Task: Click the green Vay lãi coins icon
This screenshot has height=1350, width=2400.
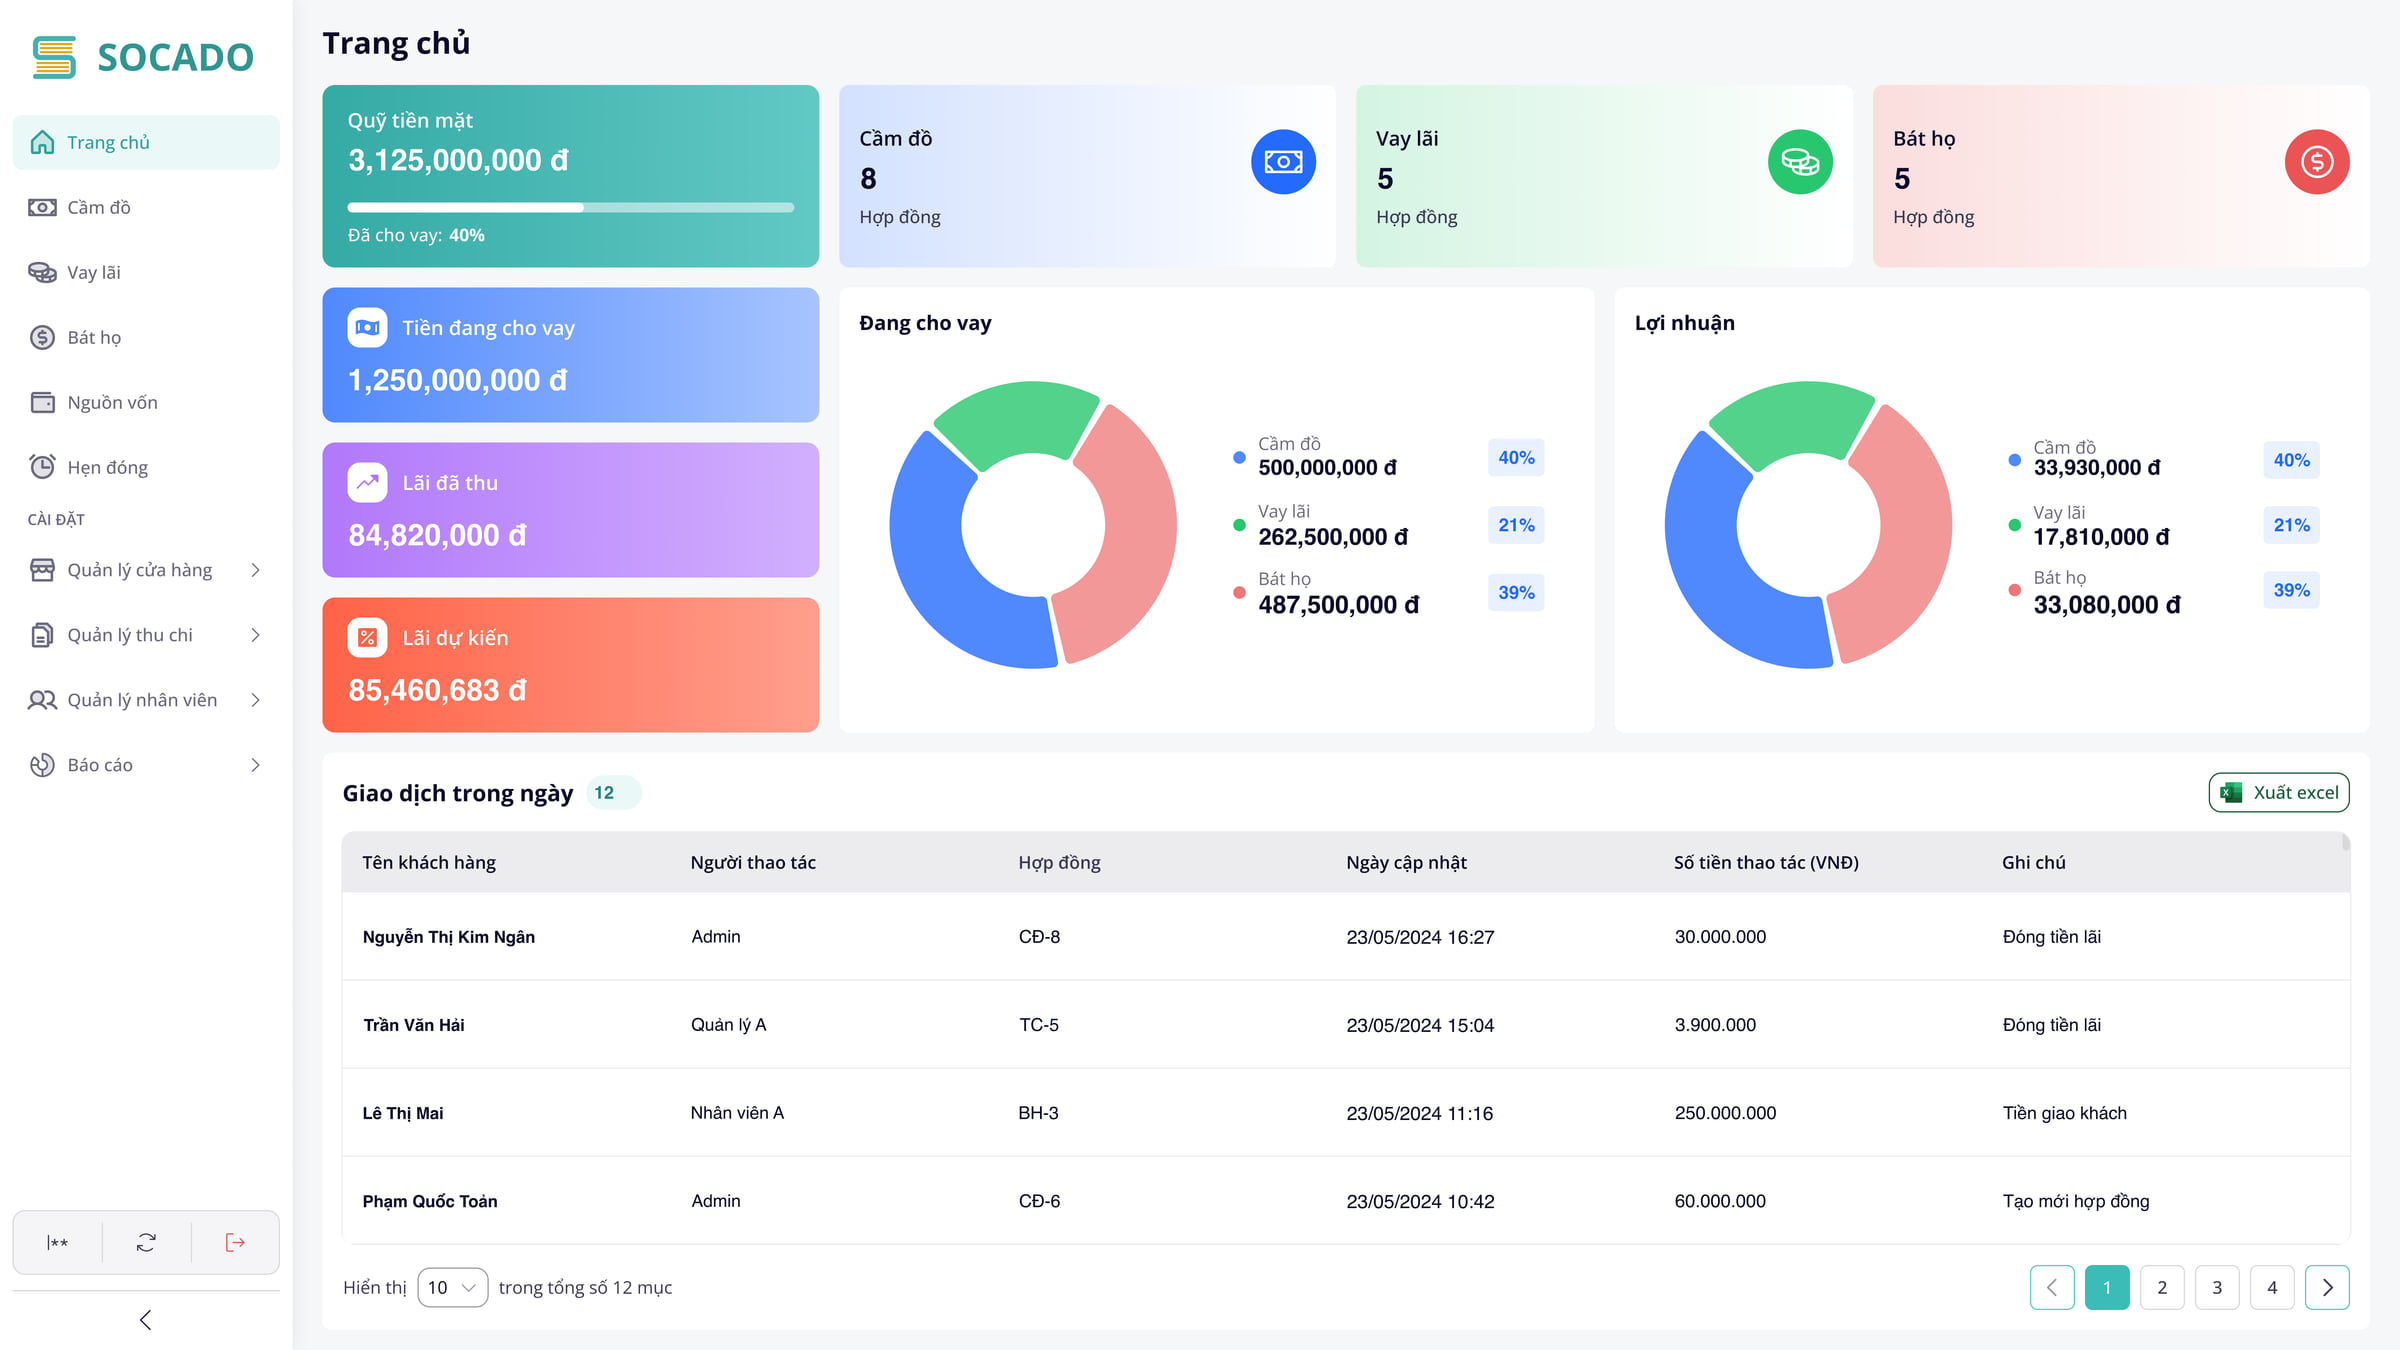Action: tap(1800, 162)
